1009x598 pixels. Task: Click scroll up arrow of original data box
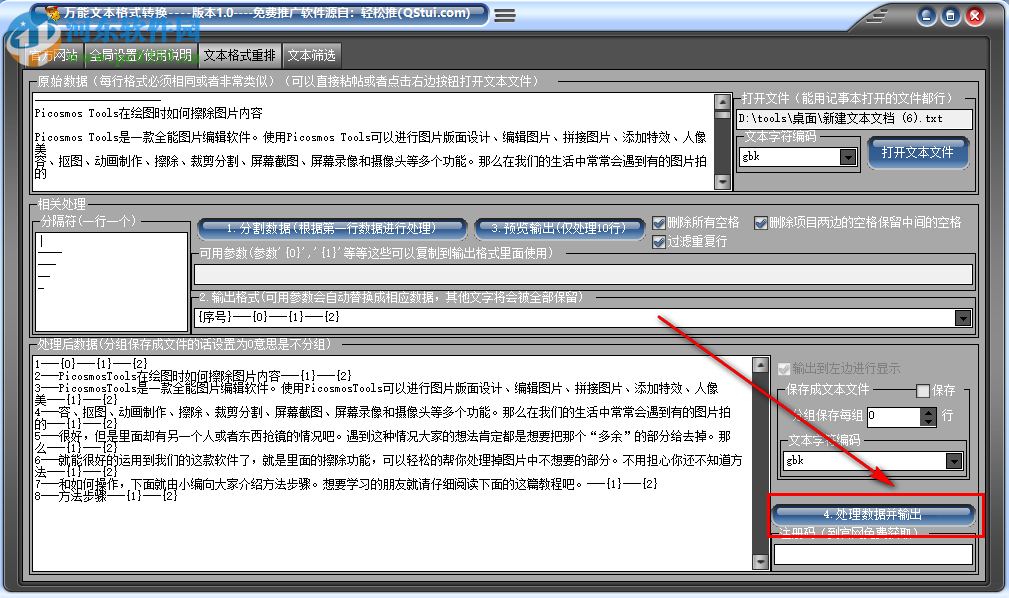[723, 101]
